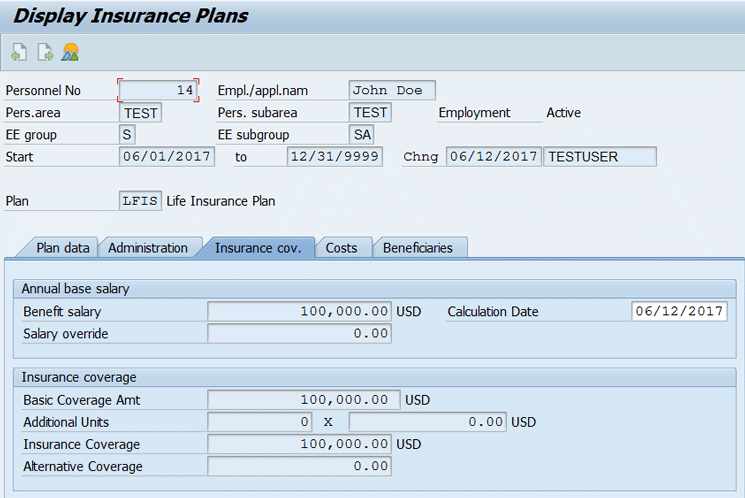This screenshot has width=745, height=498.
Task: Open the Plan data tab
Action: coord(62,248)
